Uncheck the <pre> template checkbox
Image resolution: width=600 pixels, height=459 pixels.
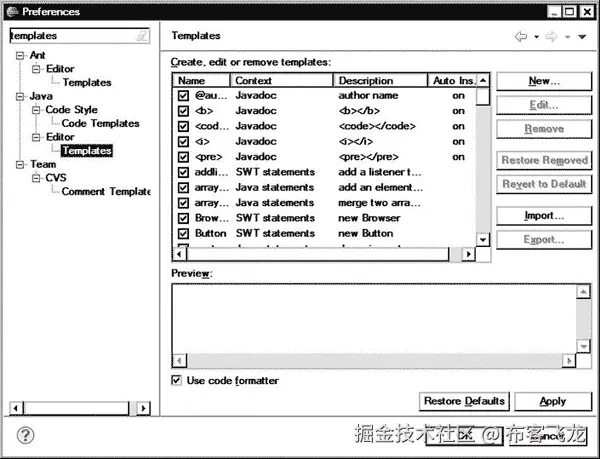[183, 156]
